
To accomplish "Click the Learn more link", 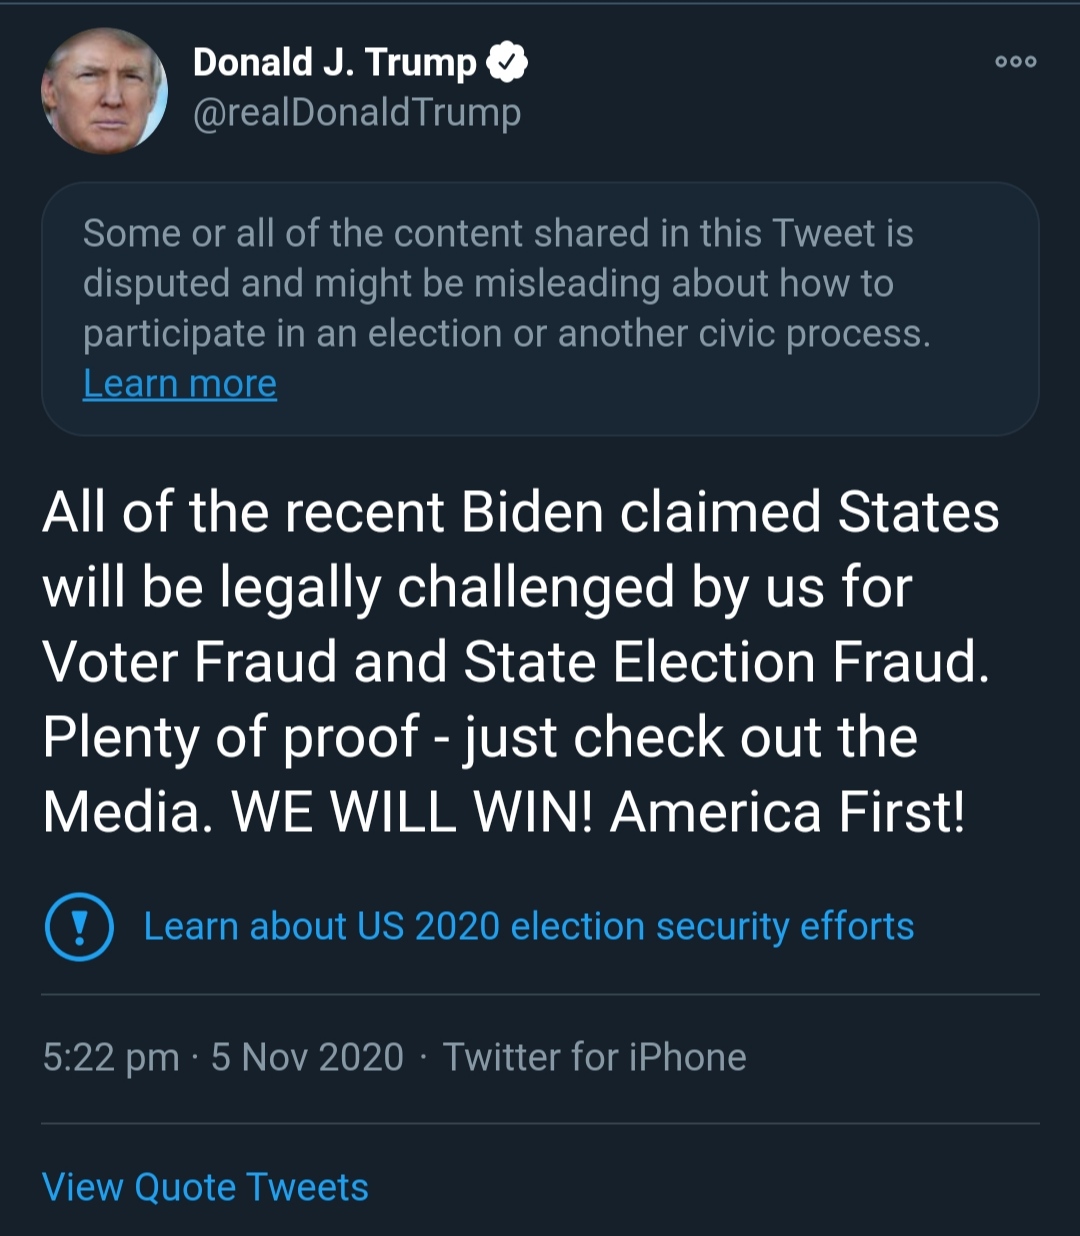I will tap(180, 384).
